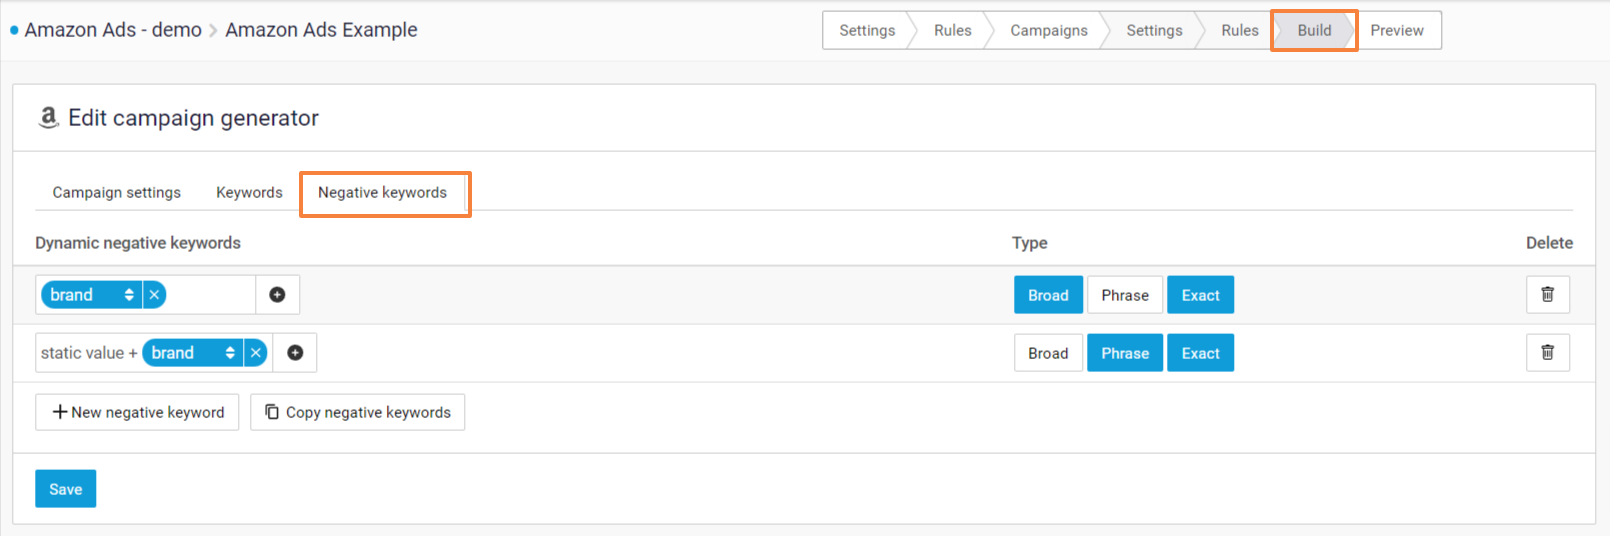This screenshot has height=536, width=1610.
Task: Switch to Campaign settings tab
Action: coord(117,192)
